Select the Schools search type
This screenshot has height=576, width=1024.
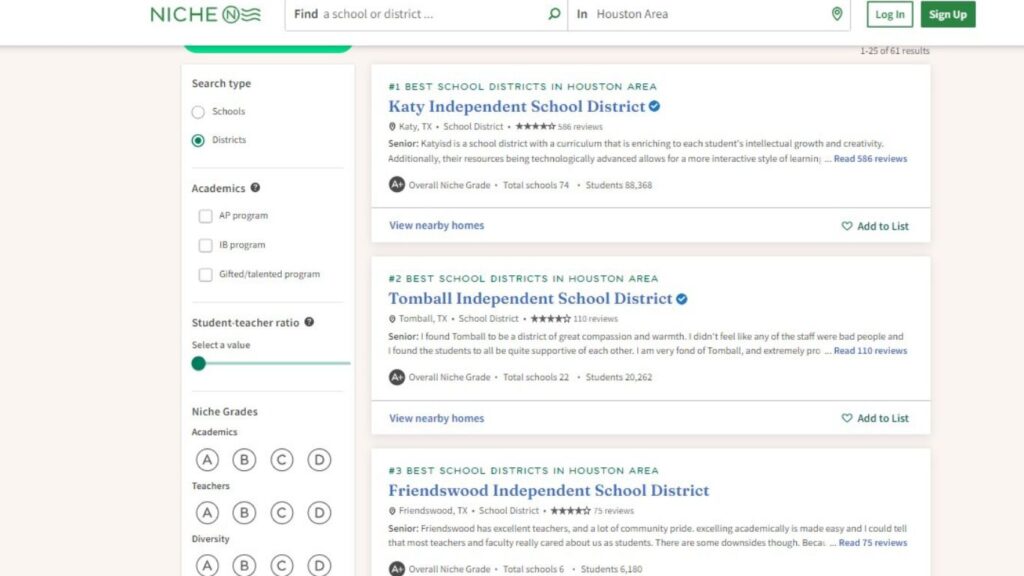[198, 112]
